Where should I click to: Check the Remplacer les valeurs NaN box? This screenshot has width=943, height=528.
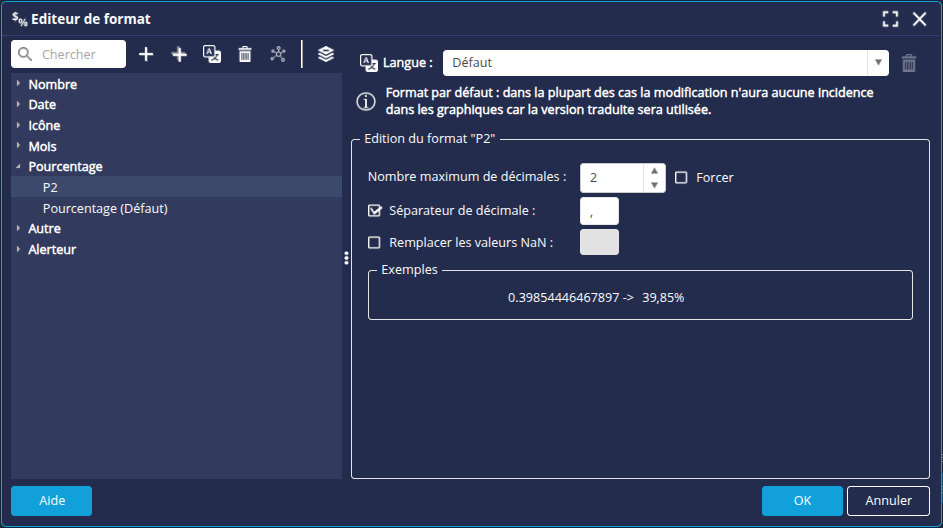pos(375,242)
